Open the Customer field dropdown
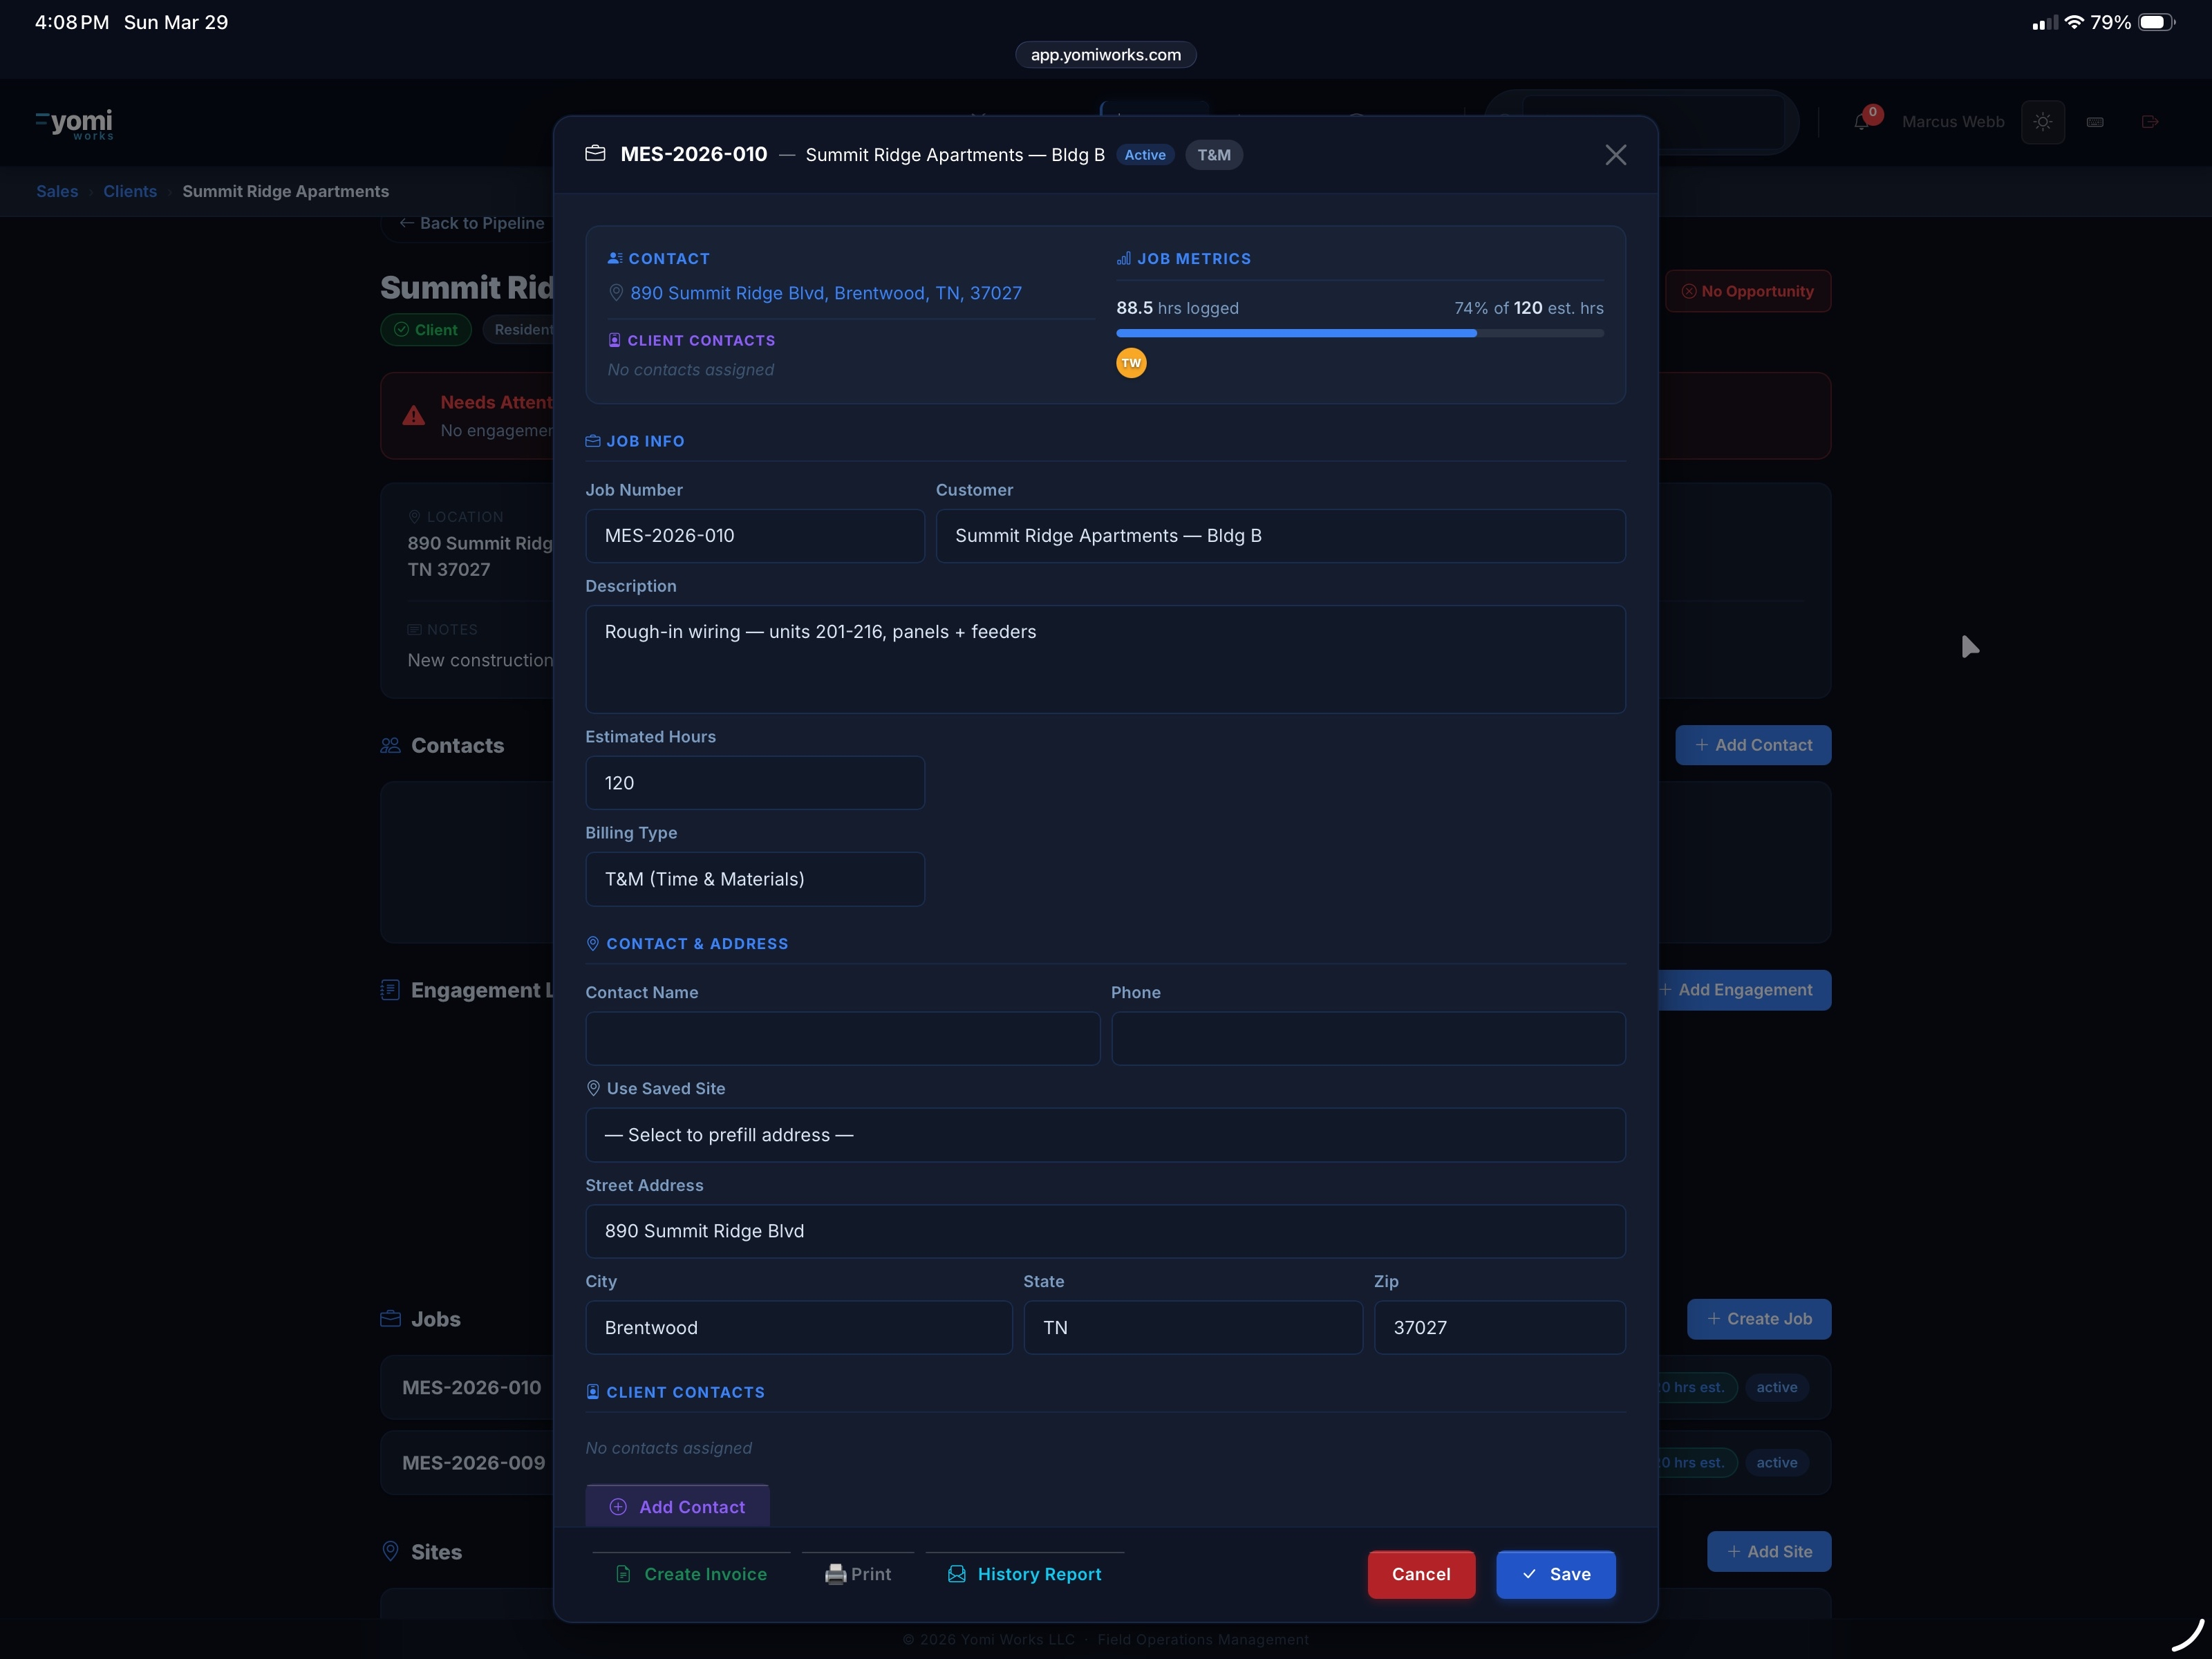This screenshot has width=2212, height=1659. (x=1280, y=536)
